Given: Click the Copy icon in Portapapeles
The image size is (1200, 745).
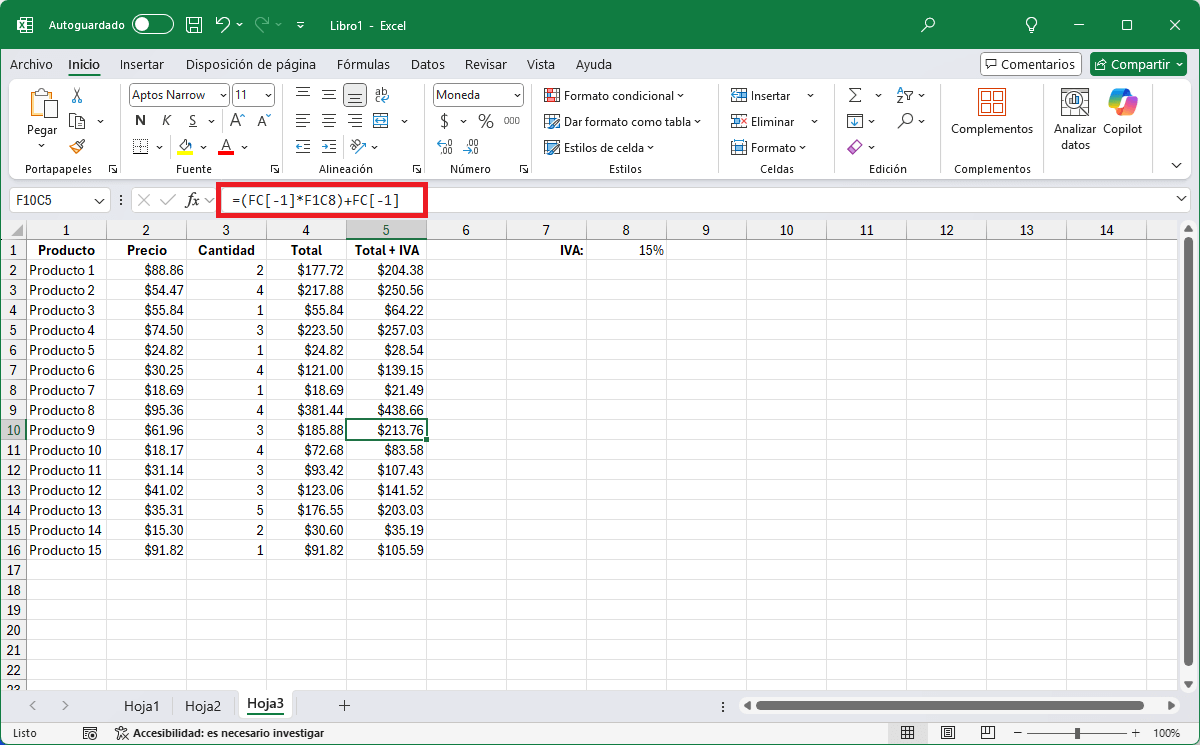Looking at the screenshot, I should 78,121.
